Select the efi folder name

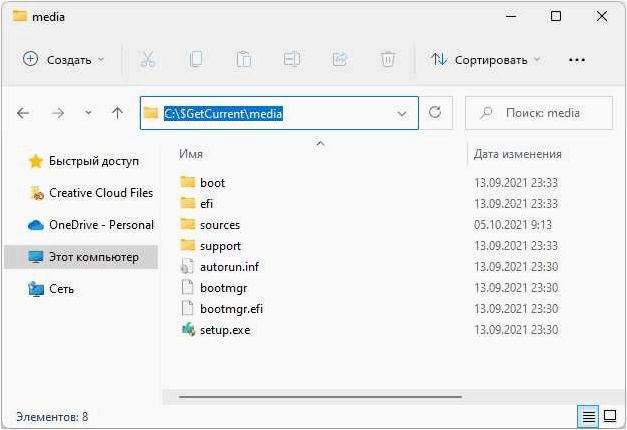coord(206,204)
